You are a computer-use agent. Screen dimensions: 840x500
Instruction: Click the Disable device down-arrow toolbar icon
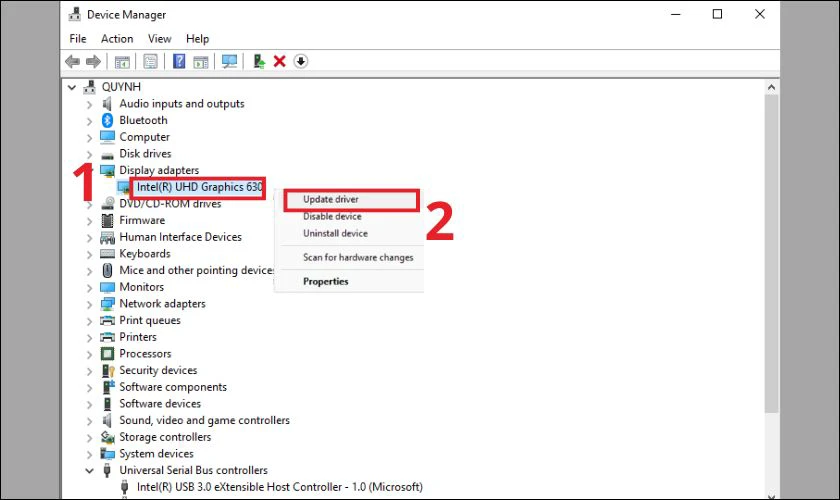(301, 62)
